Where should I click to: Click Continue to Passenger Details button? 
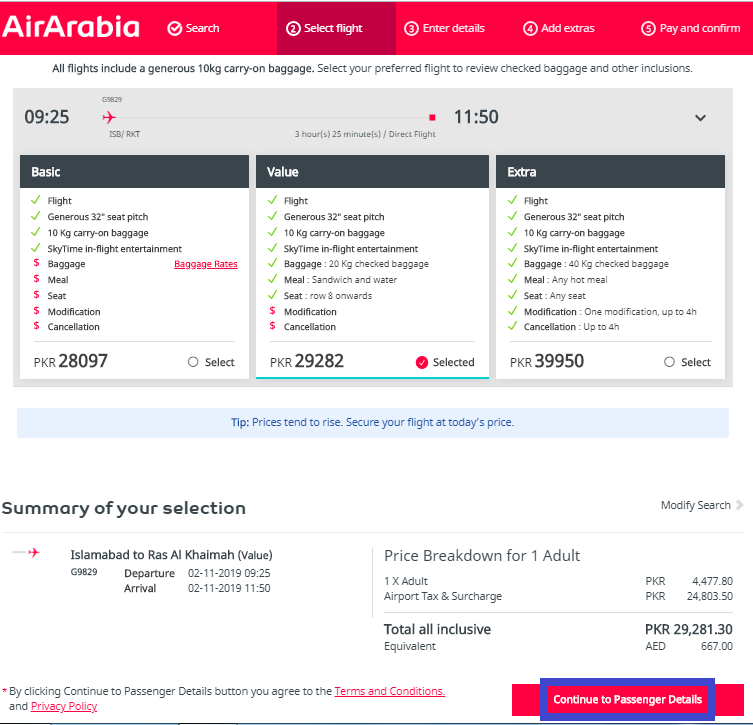tap(627, 700)
